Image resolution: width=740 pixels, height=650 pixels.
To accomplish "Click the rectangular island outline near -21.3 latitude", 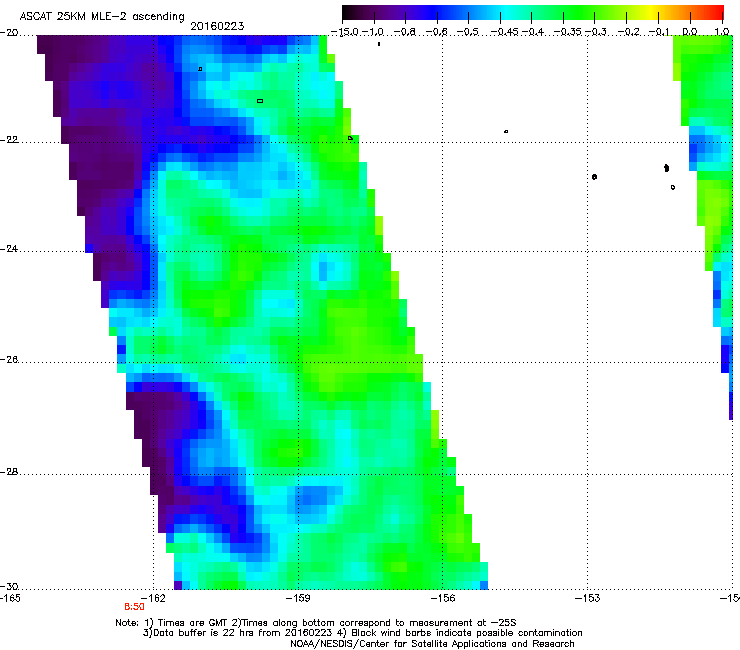I will click(260, 101).
